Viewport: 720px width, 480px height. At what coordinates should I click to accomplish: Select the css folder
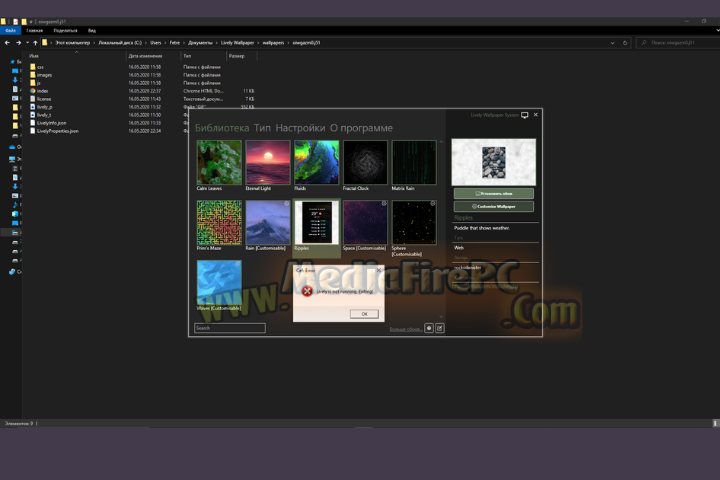click(41, 67)
